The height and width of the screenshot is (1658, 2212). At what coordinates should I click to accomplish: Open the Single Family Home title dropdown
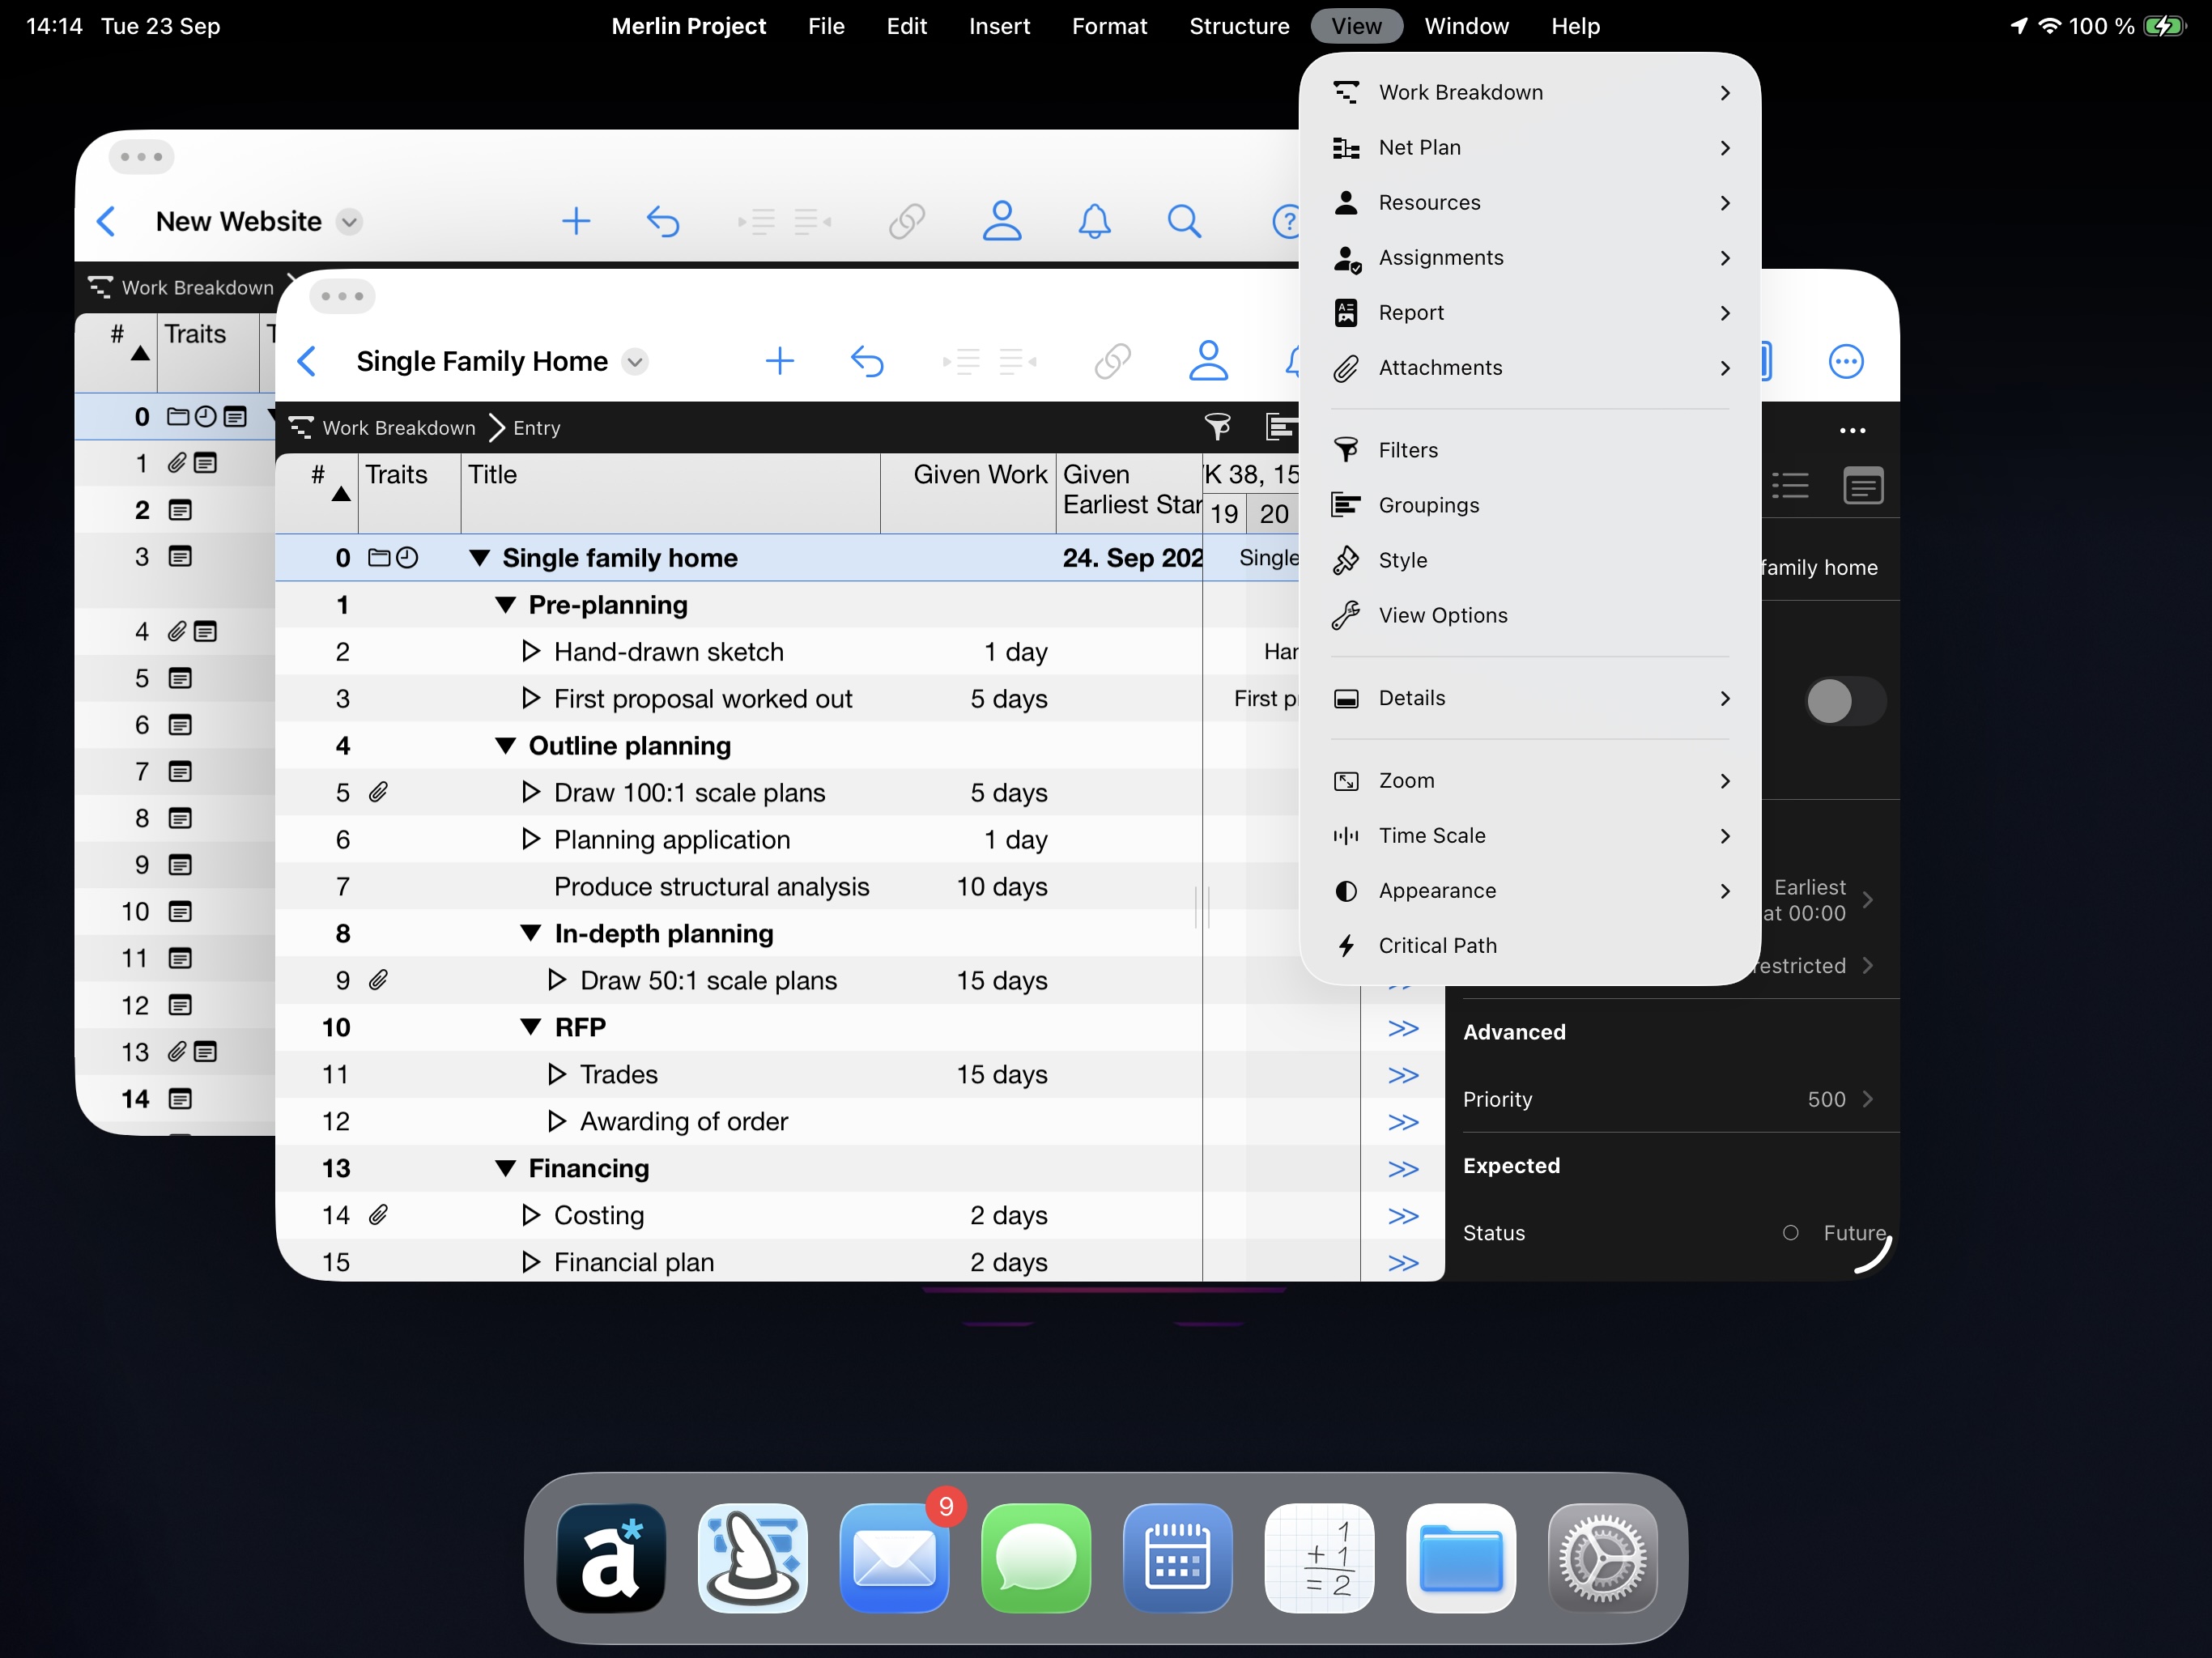tap(636, 361)
